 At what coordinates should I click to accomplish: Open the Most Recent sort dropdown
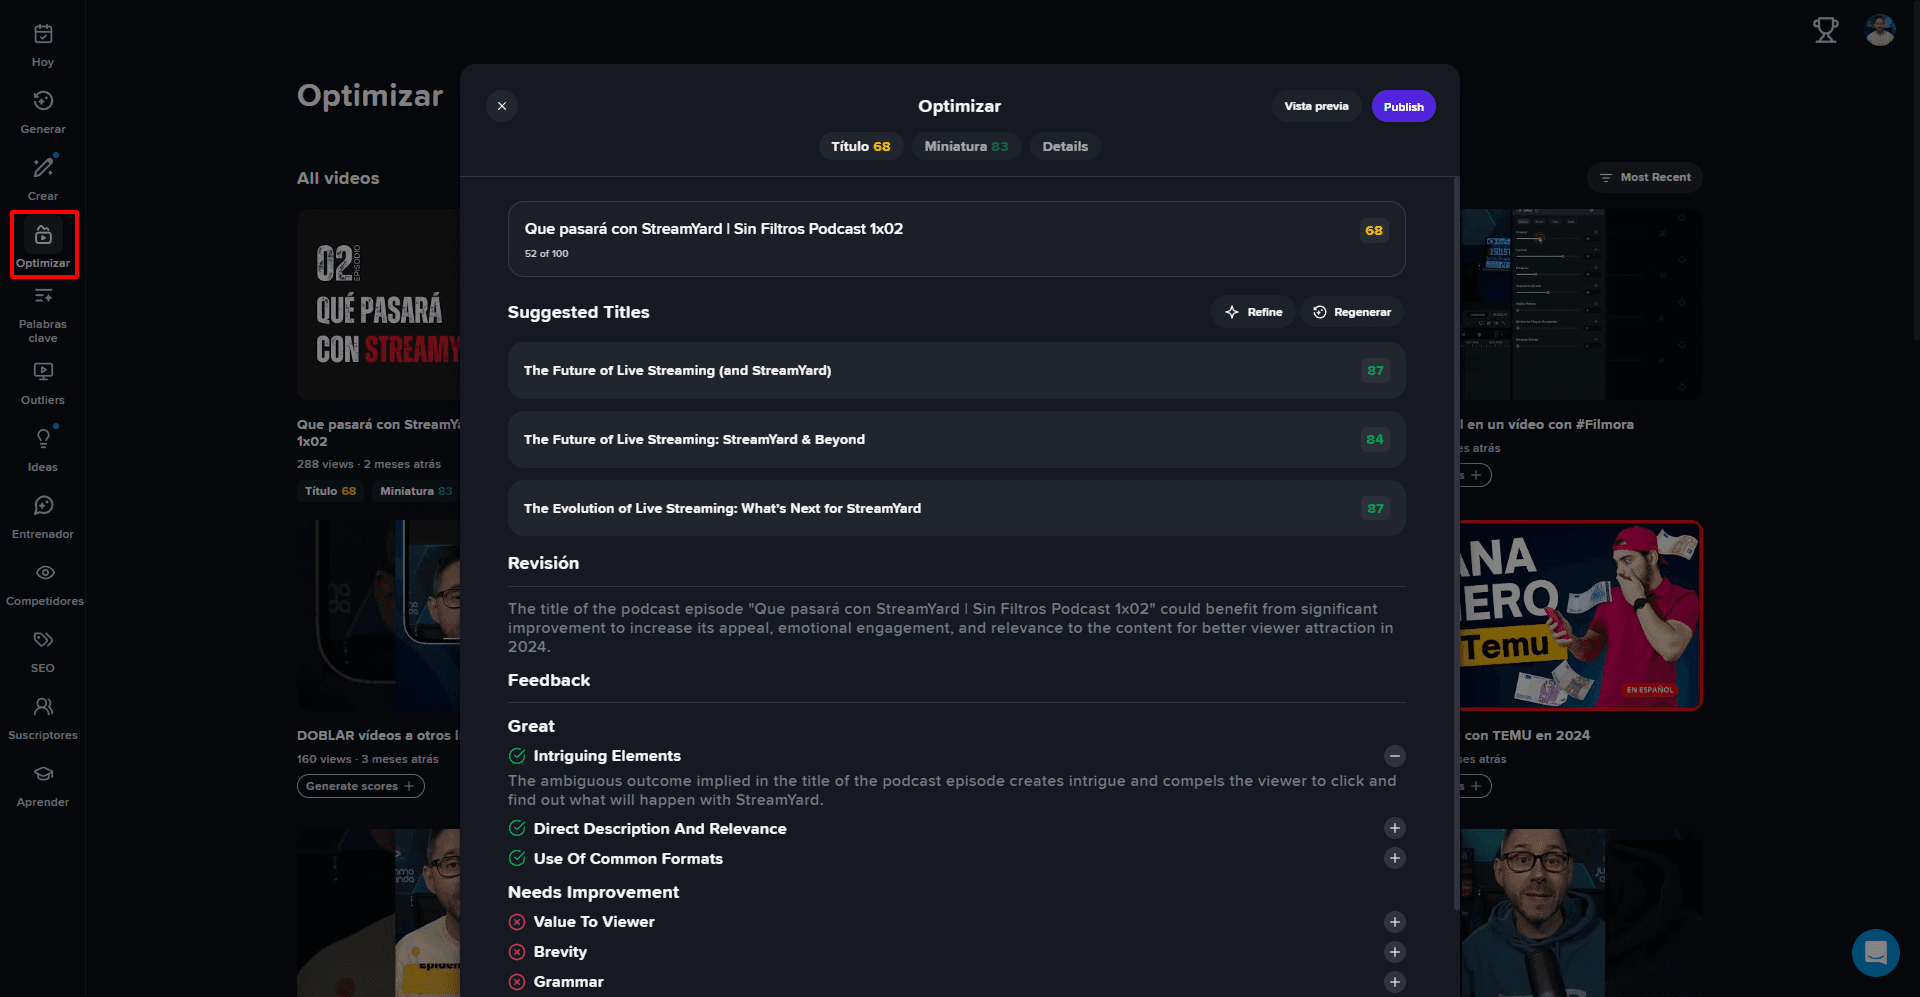coord(1644,177)
